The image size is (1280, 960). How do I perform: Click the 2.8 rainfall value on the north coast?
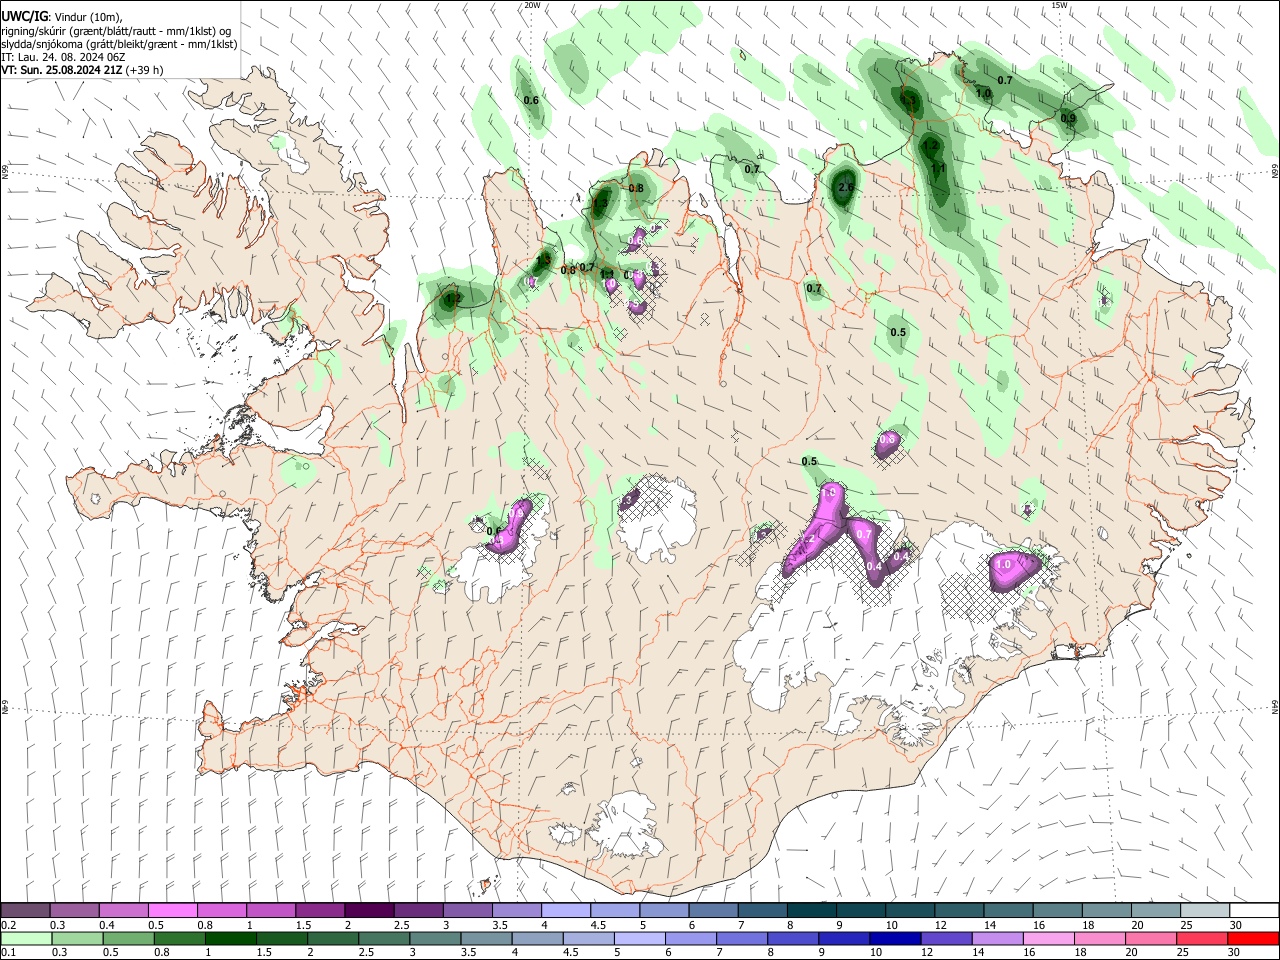tap(846, 187)
